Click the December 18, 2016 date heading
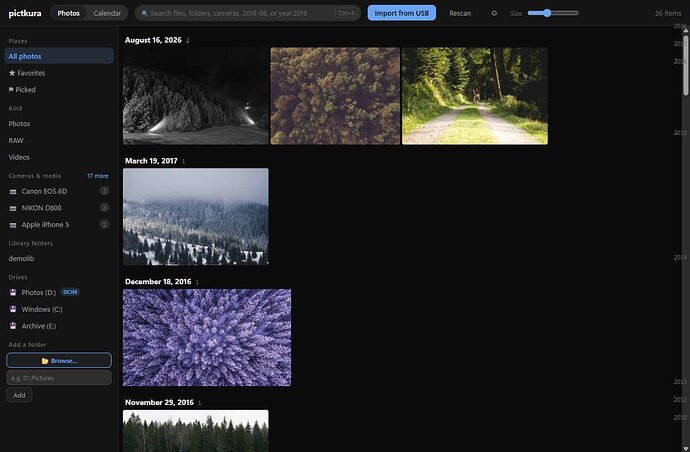 tap(158, 282)
